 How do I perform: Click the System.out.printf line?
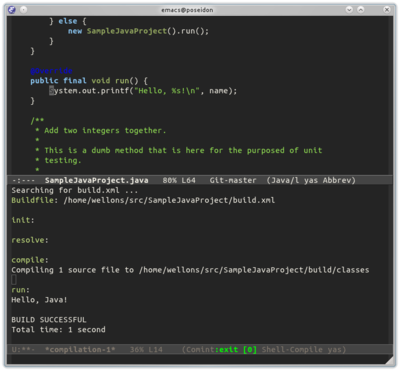[x=143, y=91]
